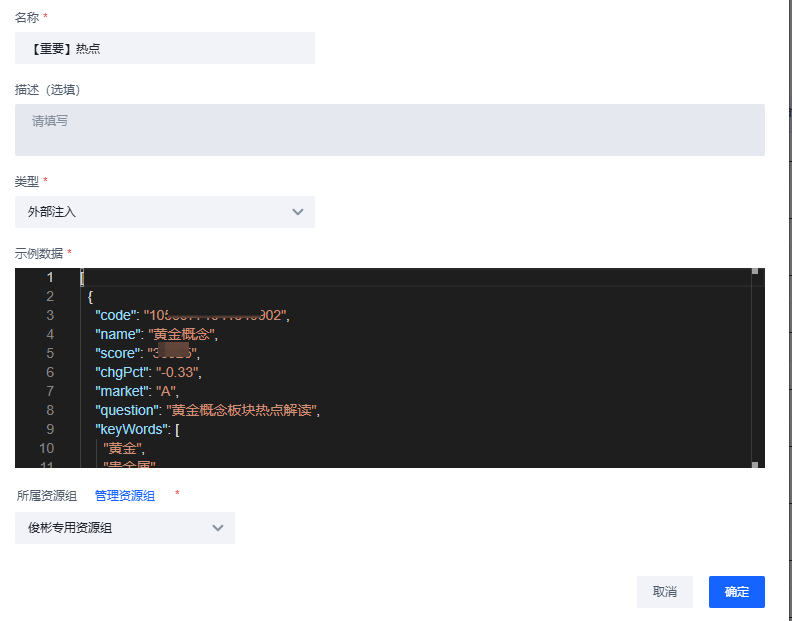This screenshot has height=621, width=792.
Task: Click the "name" value 黄金概念 in editor
Action: (x=182, y=334)
